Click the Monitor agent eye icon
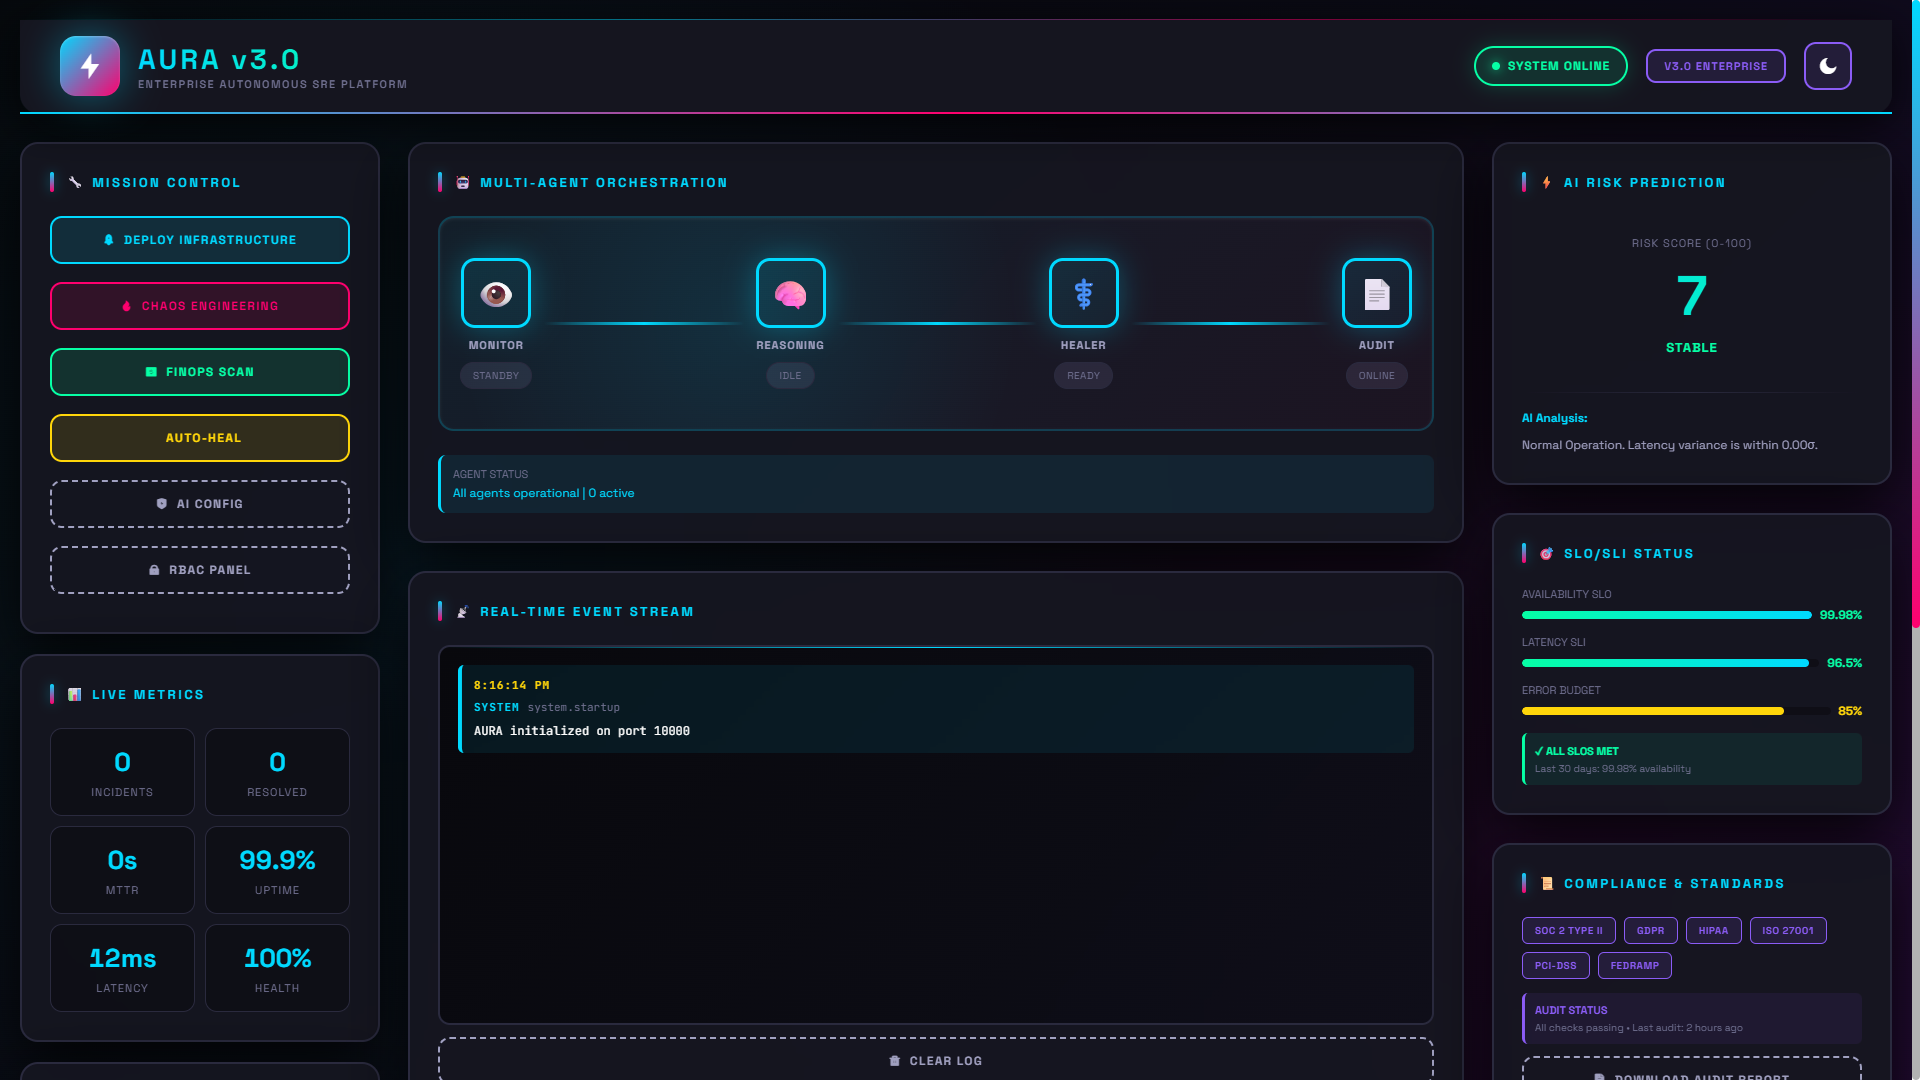 [x=496, y=293]
